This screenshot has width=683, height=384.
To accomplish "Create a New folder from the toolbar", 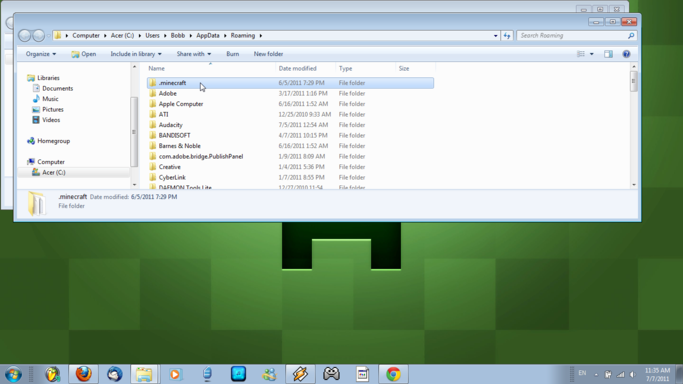I will pos(268,54).
